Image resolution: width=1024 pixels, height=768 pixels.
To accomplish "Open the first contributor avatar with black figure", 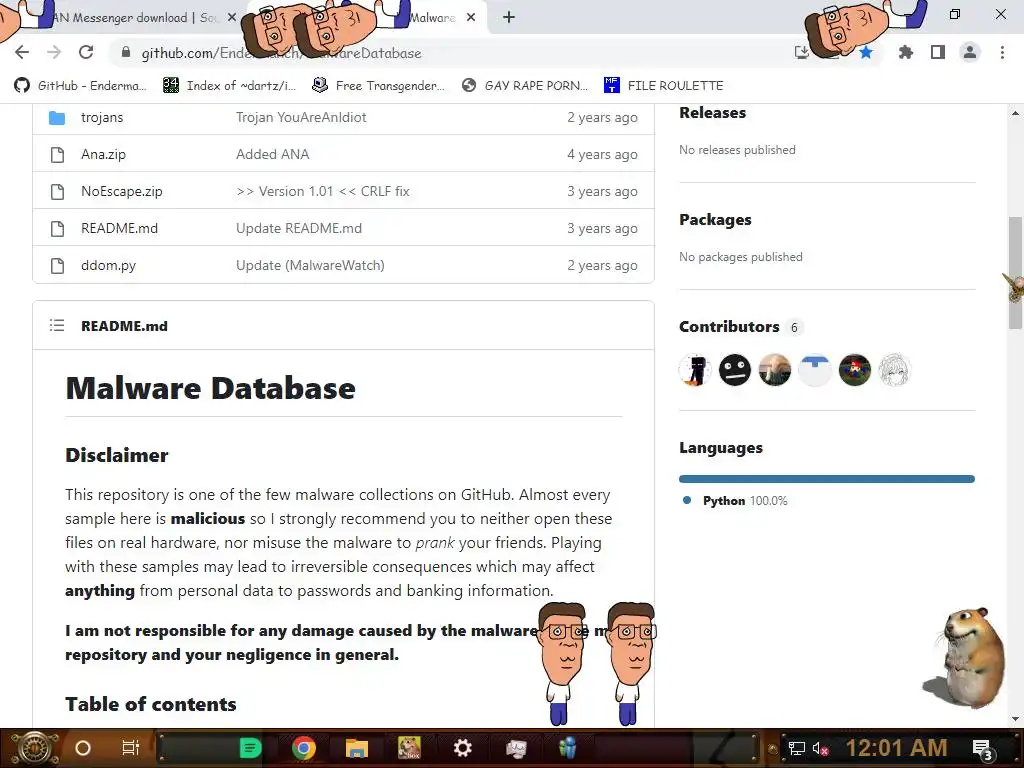I will point(695,370).
